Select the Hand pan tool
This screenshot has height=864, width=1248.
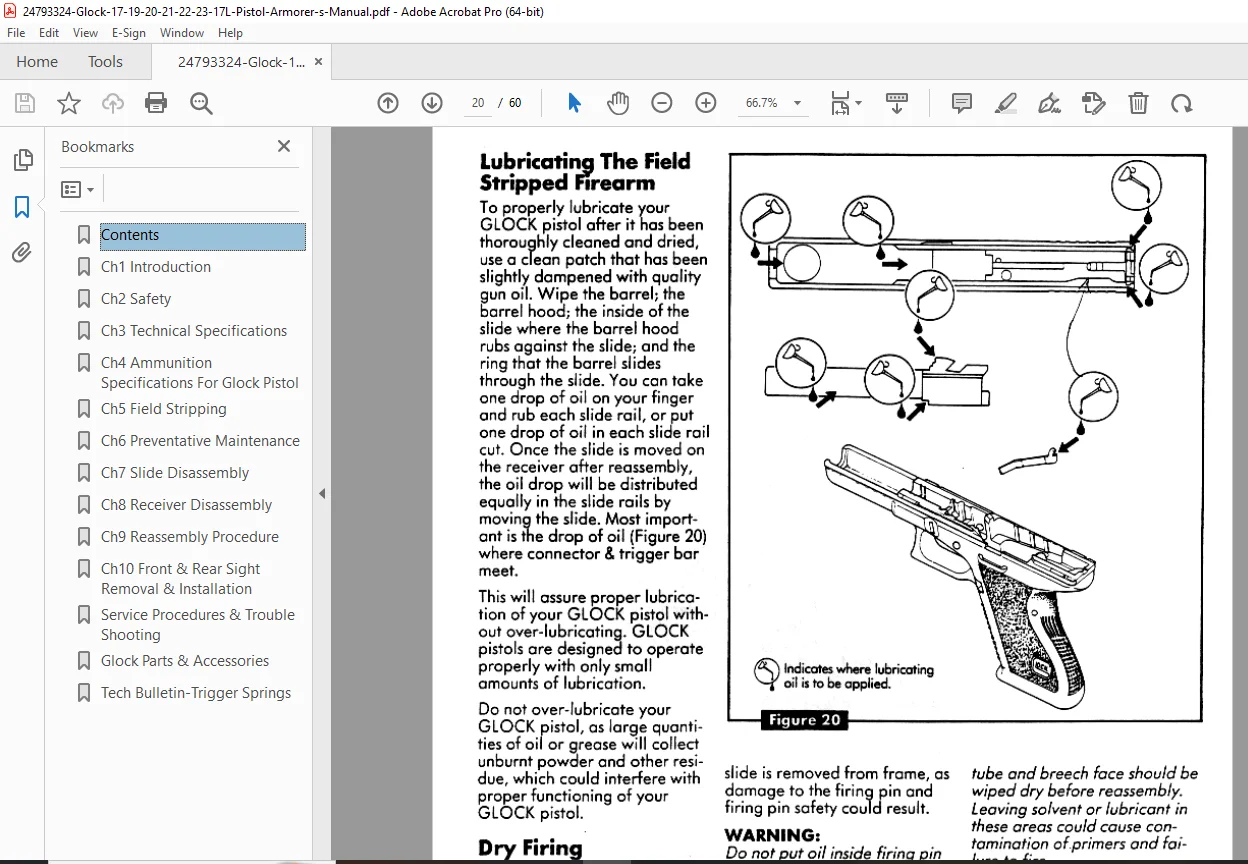click(x=618, y=103)
